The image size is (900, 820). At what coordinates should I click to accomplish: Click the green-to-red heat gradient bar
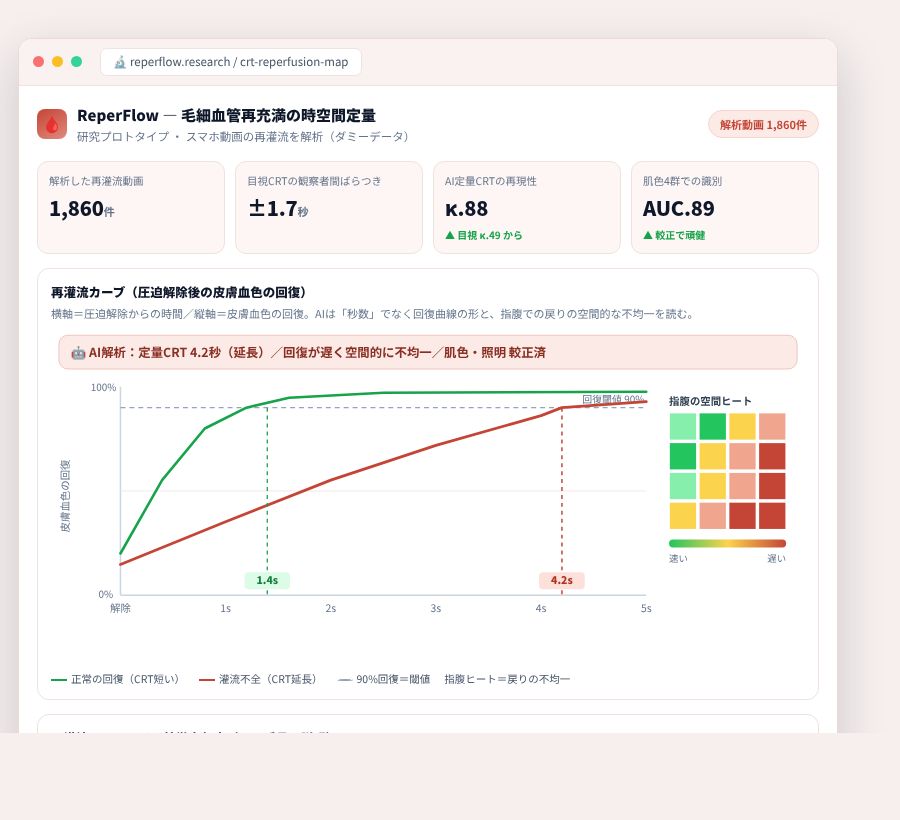coord(727,543)
